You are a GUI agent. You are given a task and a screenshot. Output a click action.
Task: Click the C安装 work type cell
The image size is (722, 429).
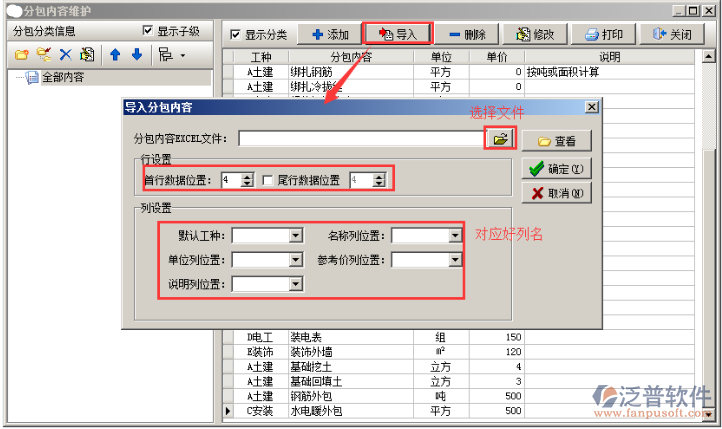tap(261, 411)
